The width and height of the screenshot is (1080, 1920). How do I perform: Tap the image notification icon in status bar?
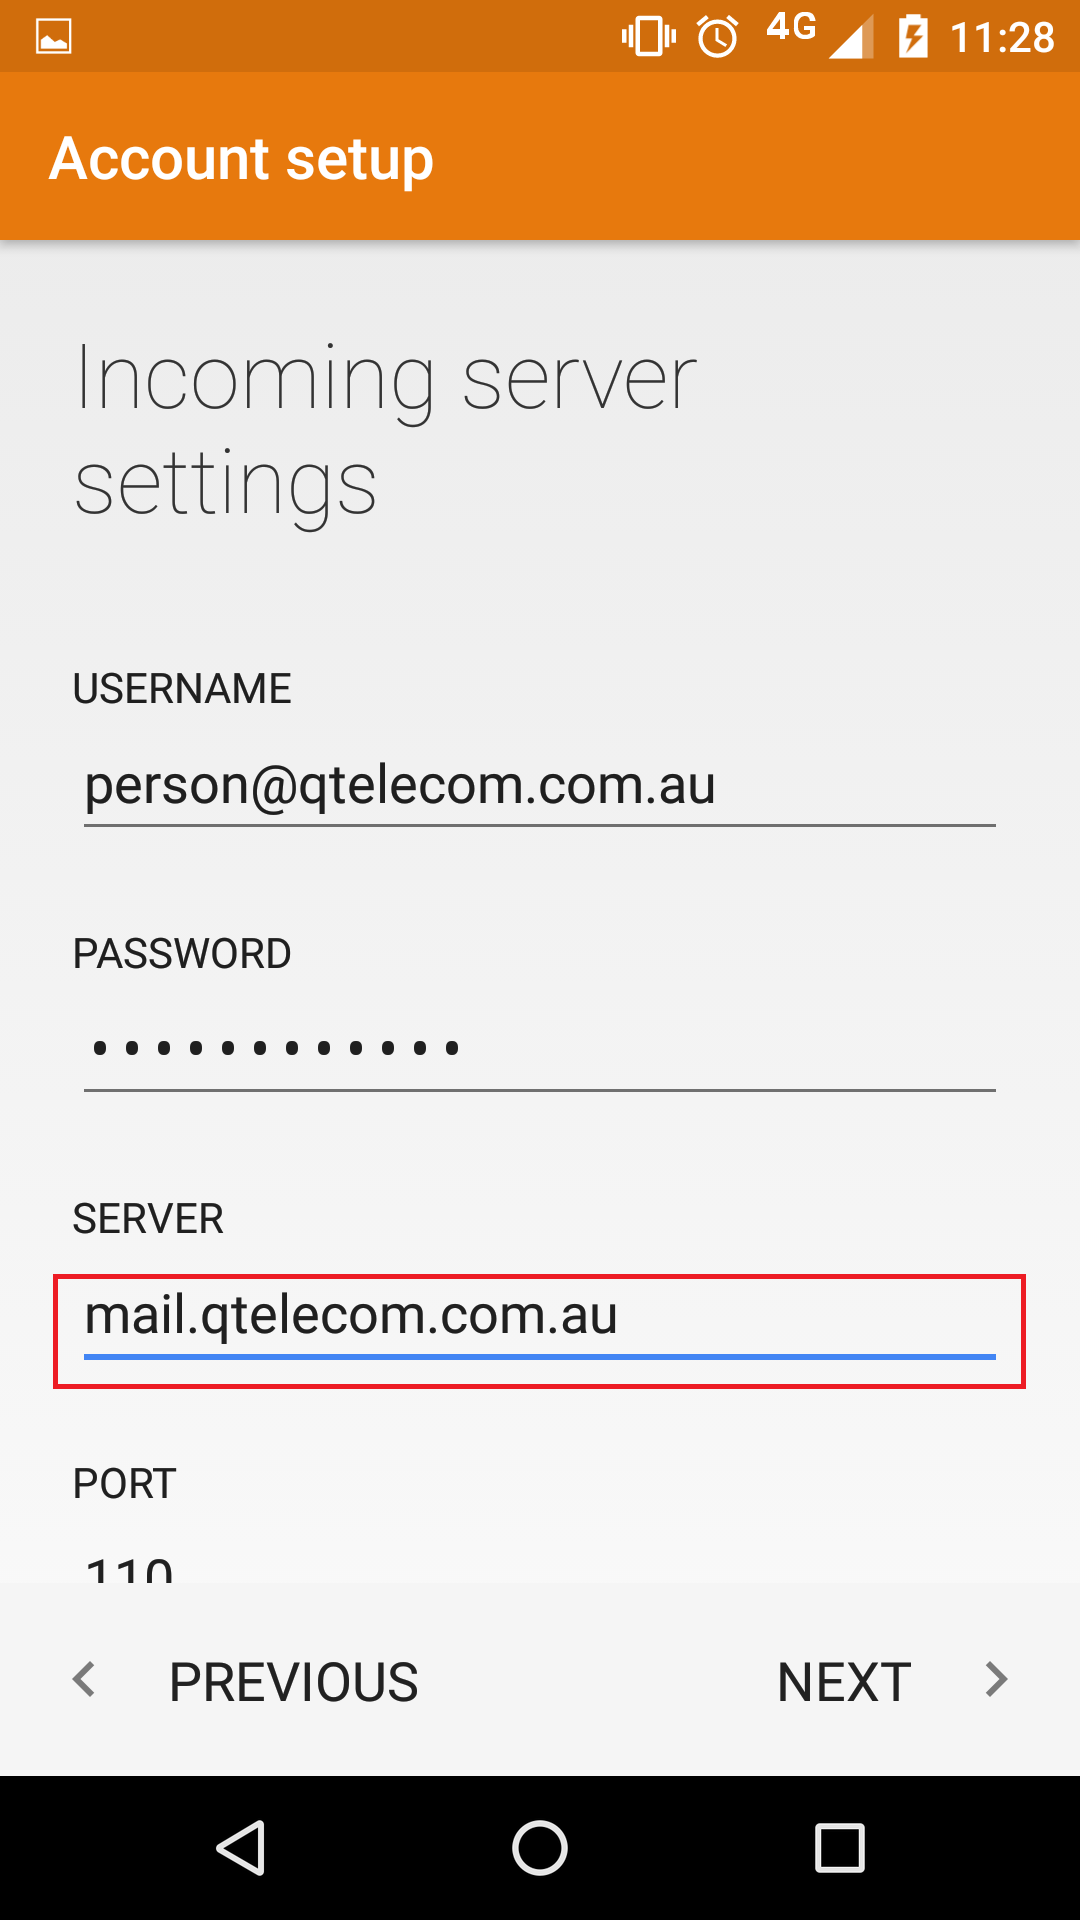53,37
